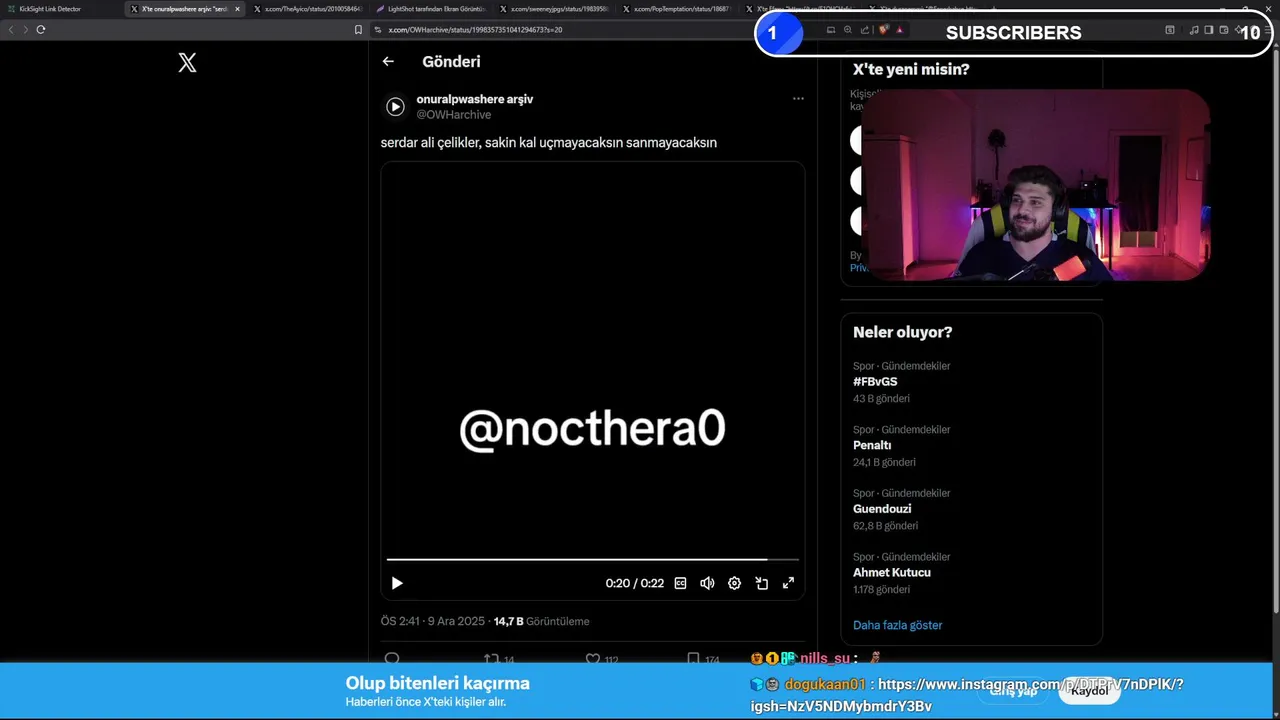
Task: Click the Giriş yap login button
Action: click(x=1012, y=691)
